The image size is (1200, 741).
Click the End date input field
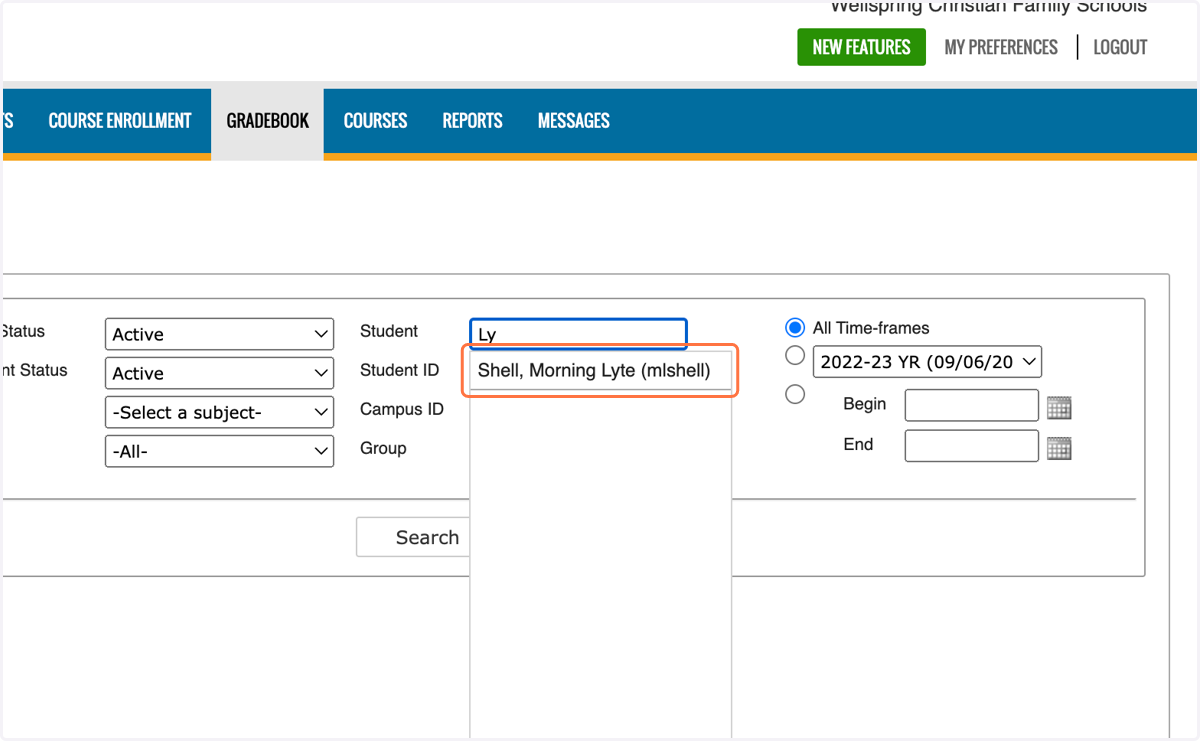[x=972, y=446]
